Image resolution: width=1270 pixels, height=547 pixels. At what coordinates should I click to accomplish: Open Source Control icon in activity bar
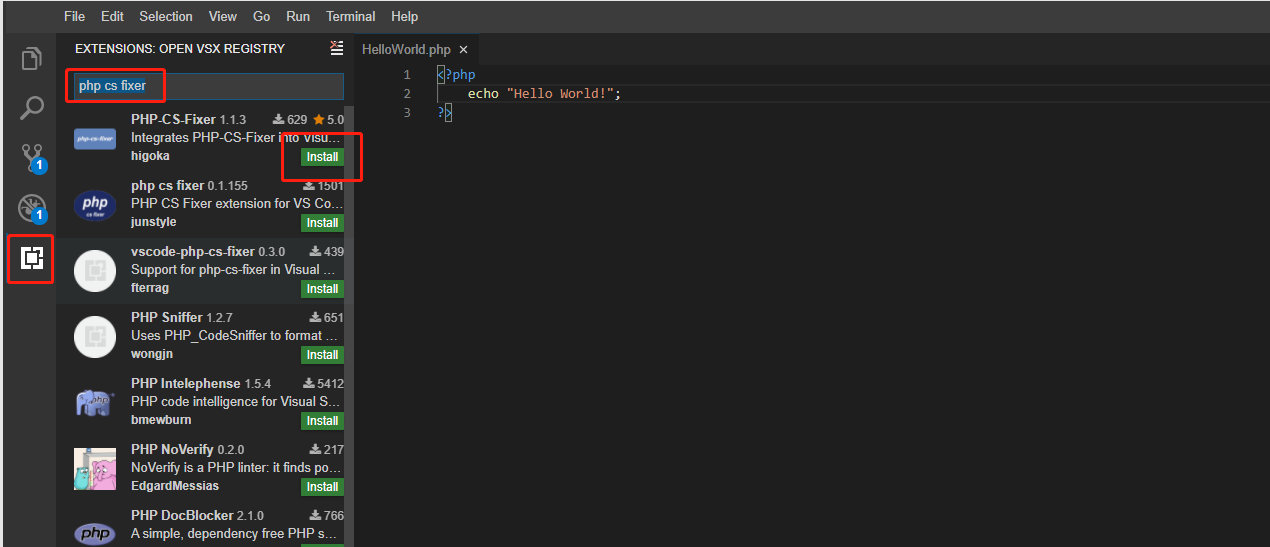coord(32,158)
